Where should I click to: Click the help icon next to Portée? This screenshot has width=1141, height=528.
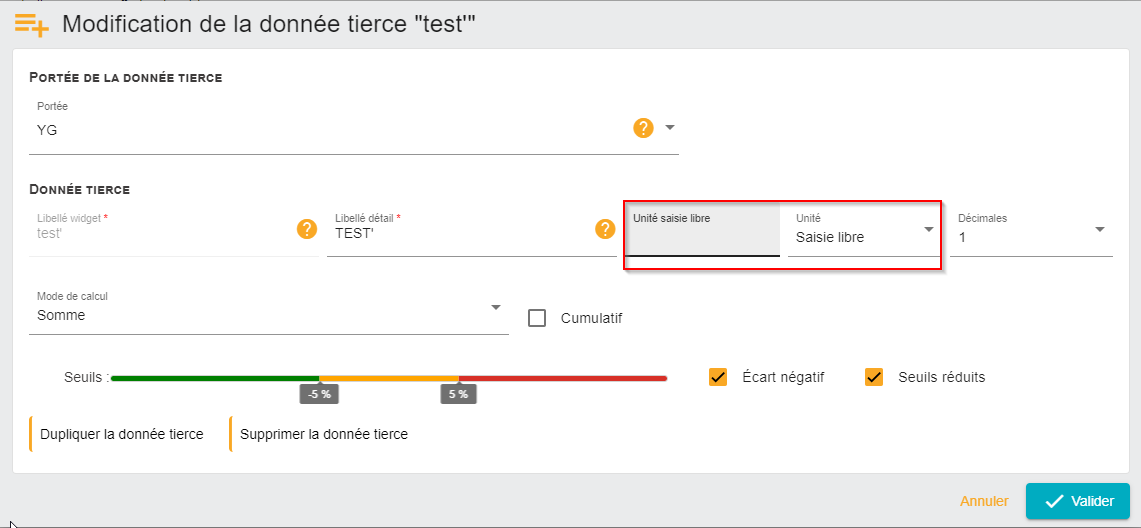click(643, 128)
